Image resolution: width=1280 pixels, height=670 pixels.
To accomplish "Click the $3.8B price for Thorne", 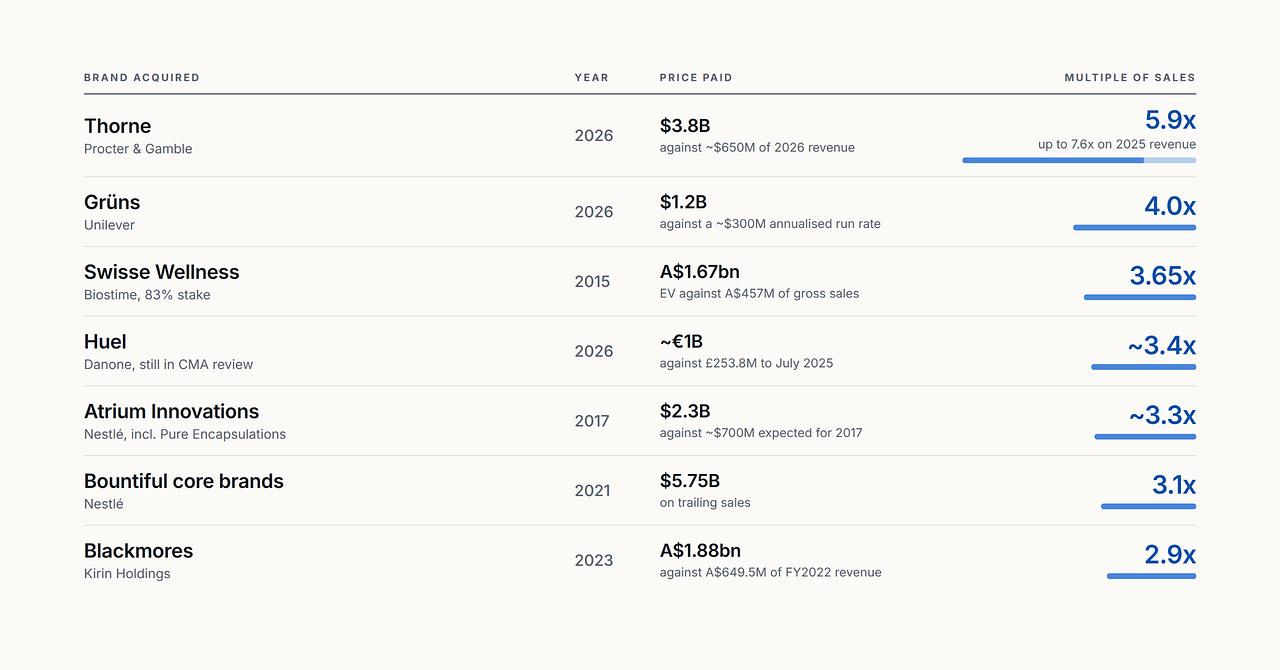I will pyautogui.click(x=685, y=125).
